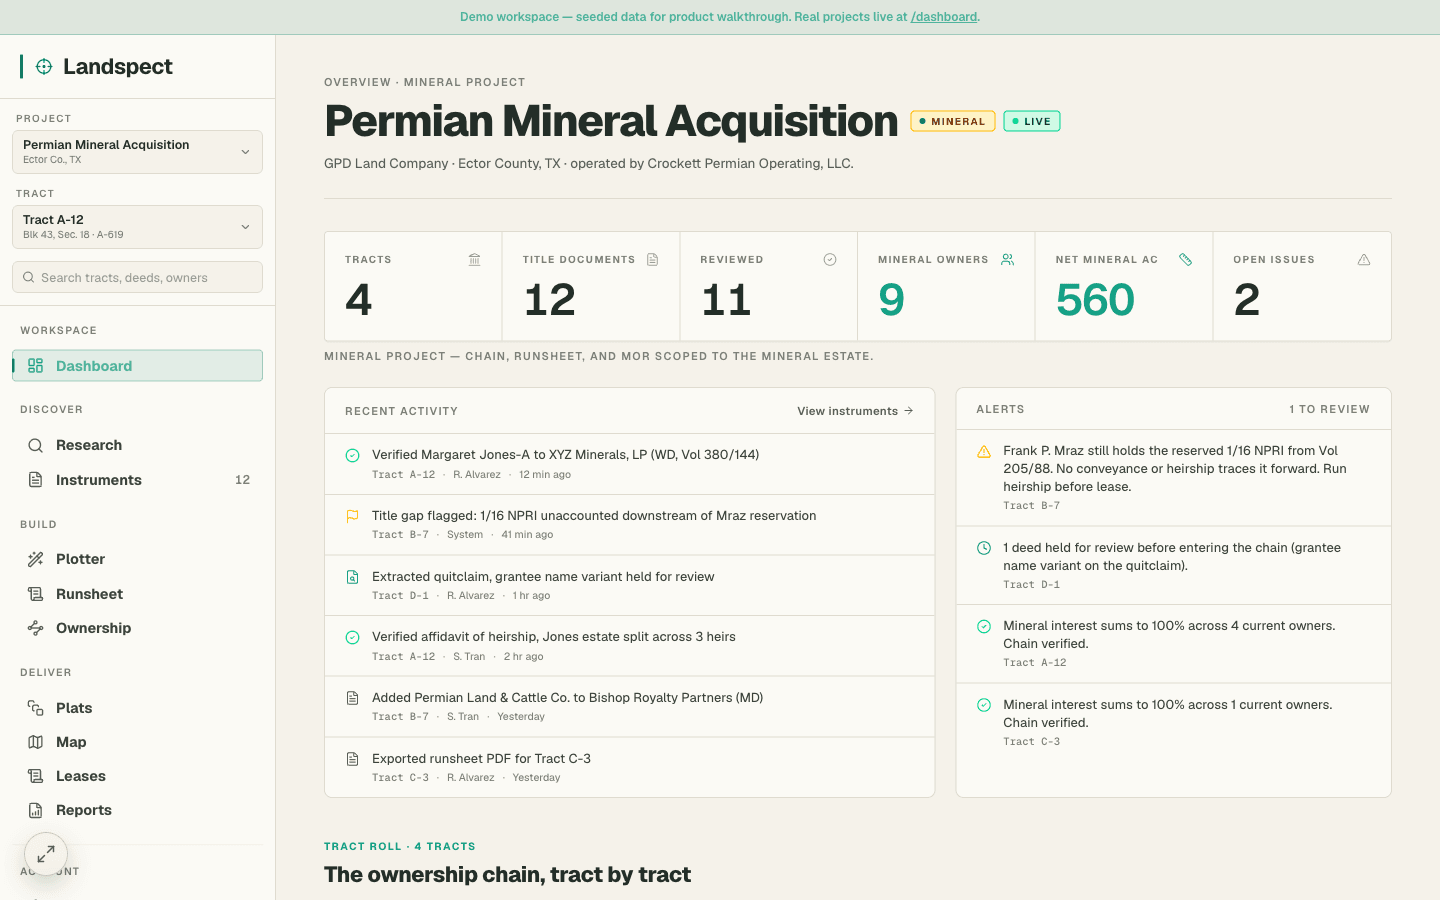Image resolution: width=1440 pixels, height=900 pixels.
Task: Select Dashboard in the sidebar
Action: coord(137,366)
